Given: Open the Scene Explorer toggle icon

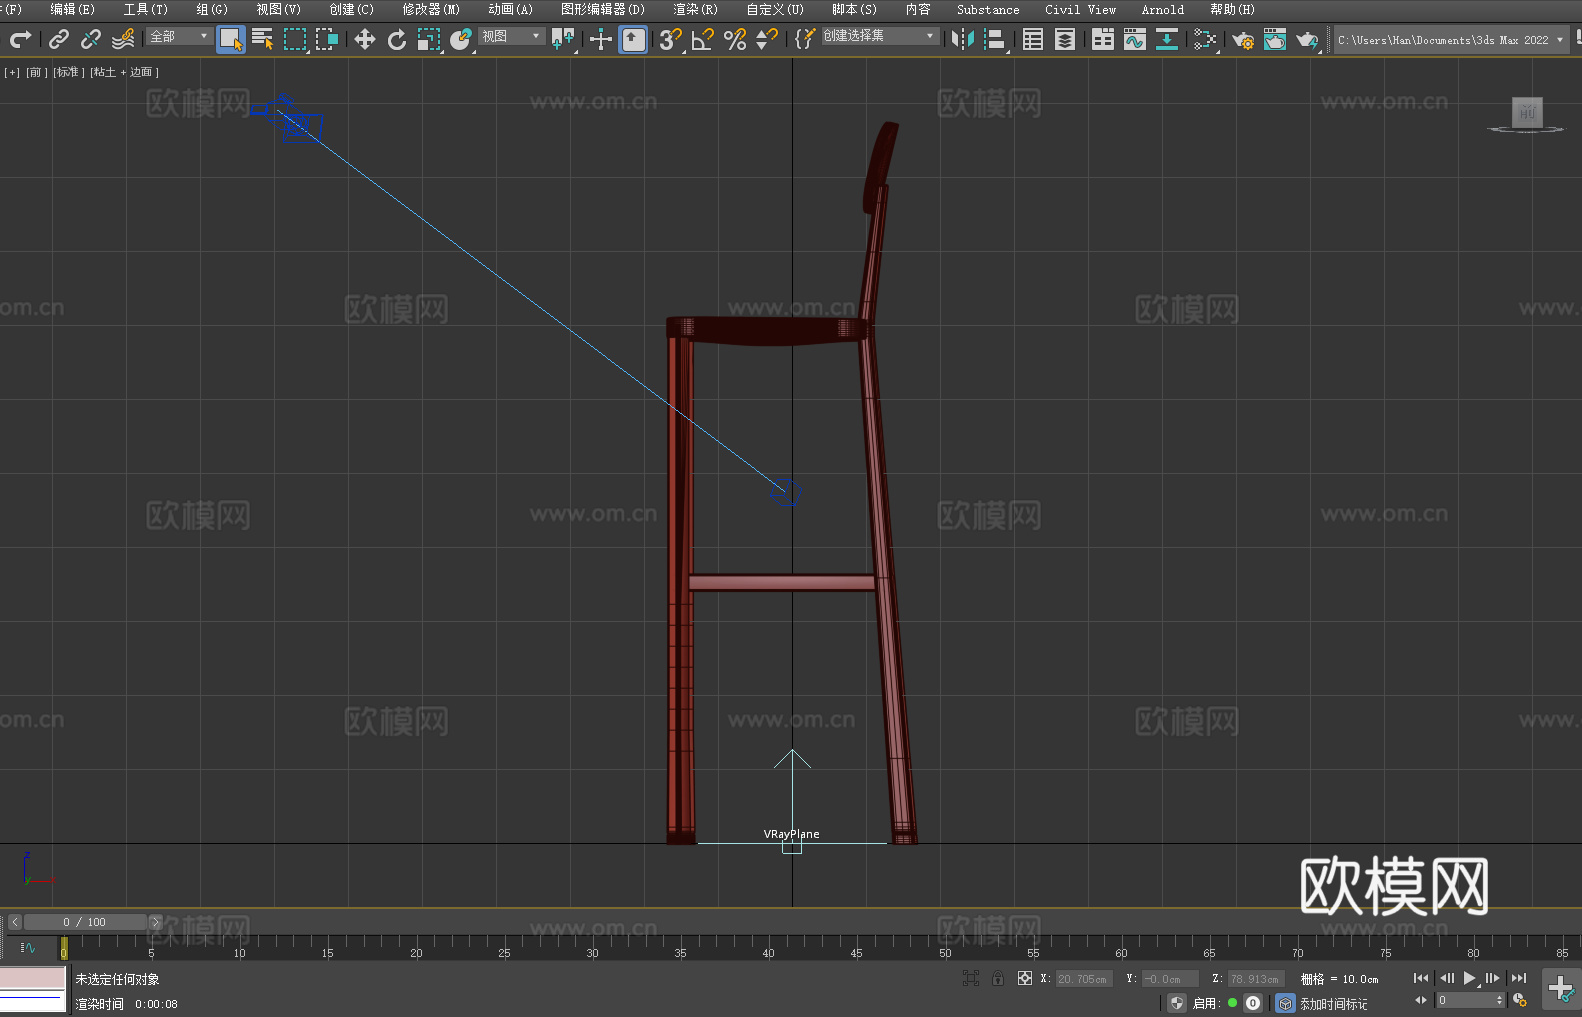Looking at the screenshot, I should coord(1033,39).
